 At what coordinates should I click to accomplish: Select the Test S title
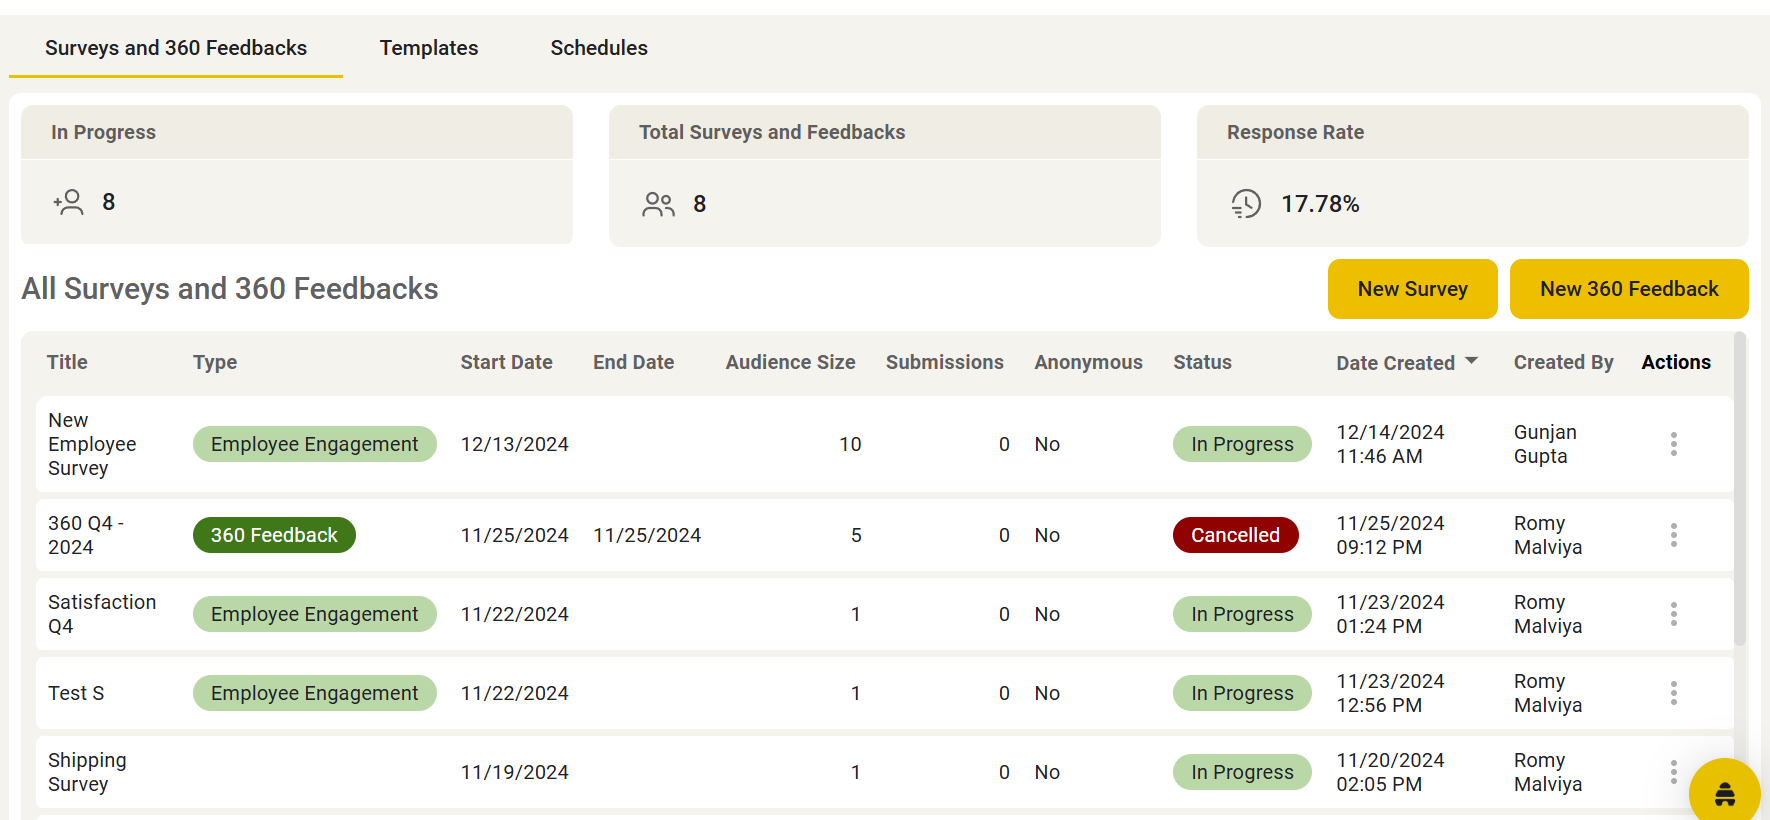76,693
